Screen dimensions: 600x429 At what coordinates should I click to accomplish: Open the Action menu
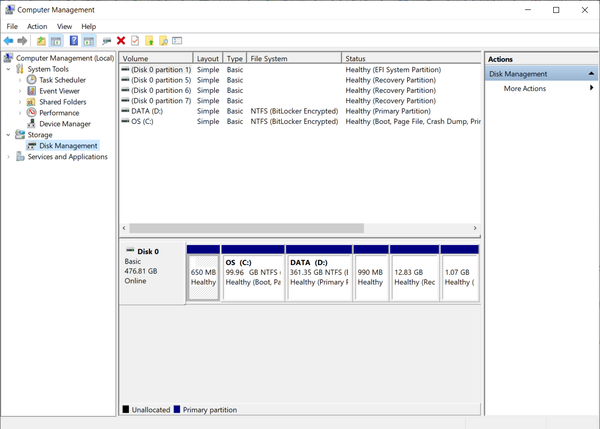[37, 26]
